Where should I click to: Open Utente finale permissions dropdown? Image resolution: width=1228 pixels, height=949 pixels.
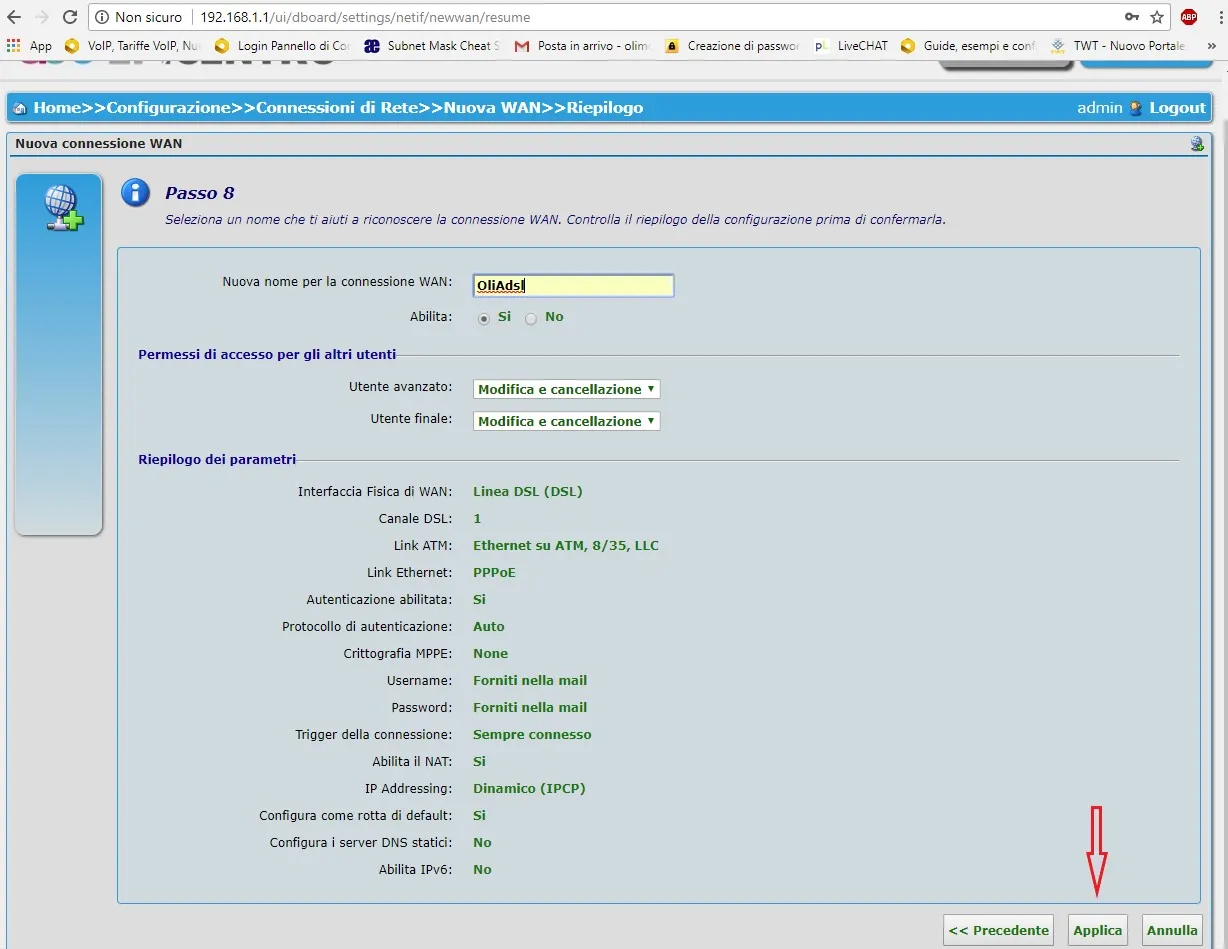click(x=566, y=421)
